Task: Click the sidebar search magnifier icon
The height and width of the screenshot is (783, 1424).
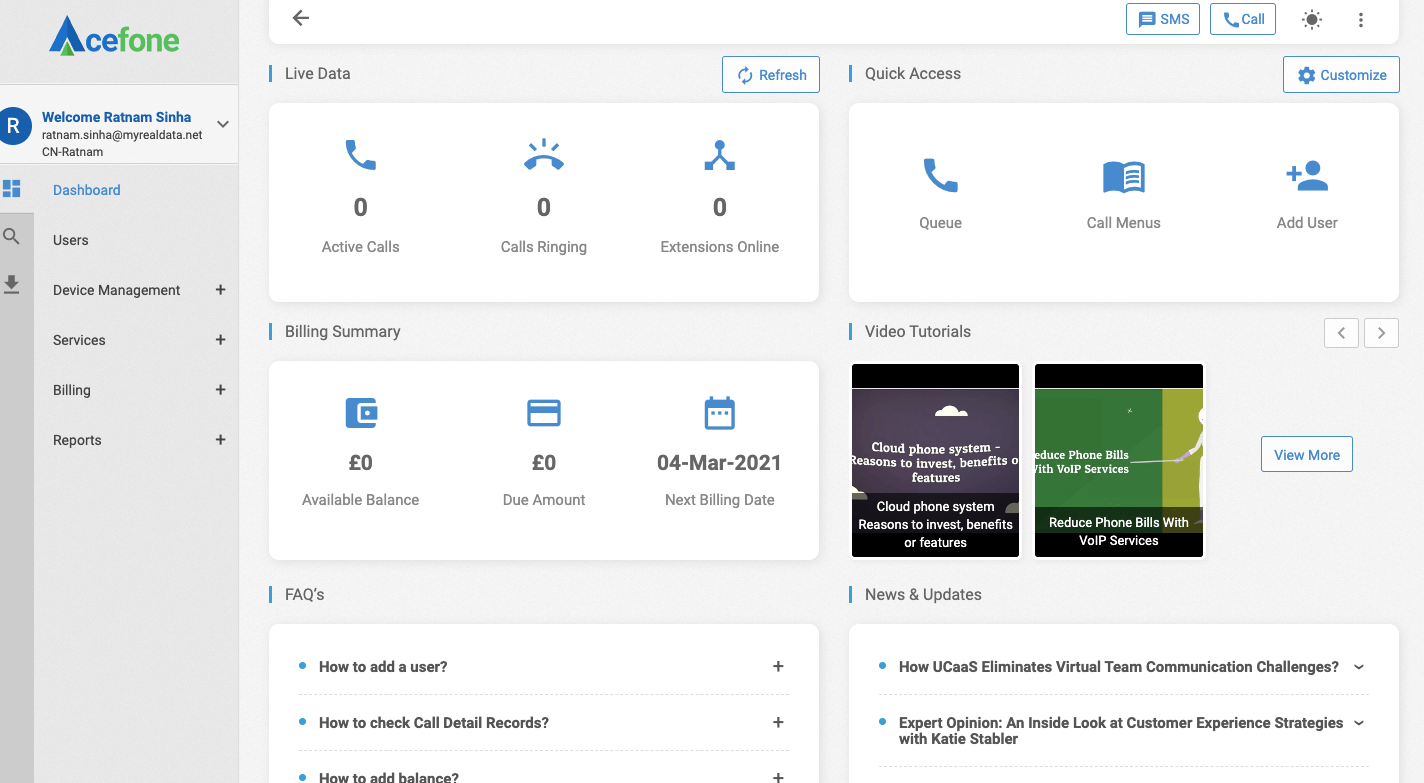Action: click(11, 237)
